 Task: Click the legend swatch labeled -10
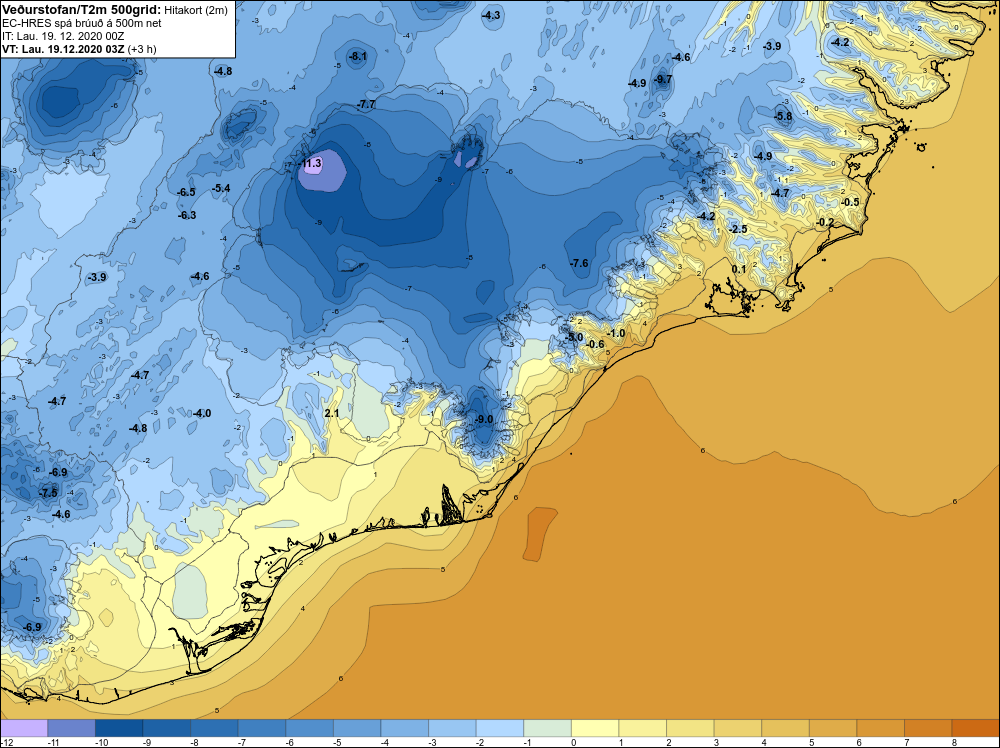point(119,728)
